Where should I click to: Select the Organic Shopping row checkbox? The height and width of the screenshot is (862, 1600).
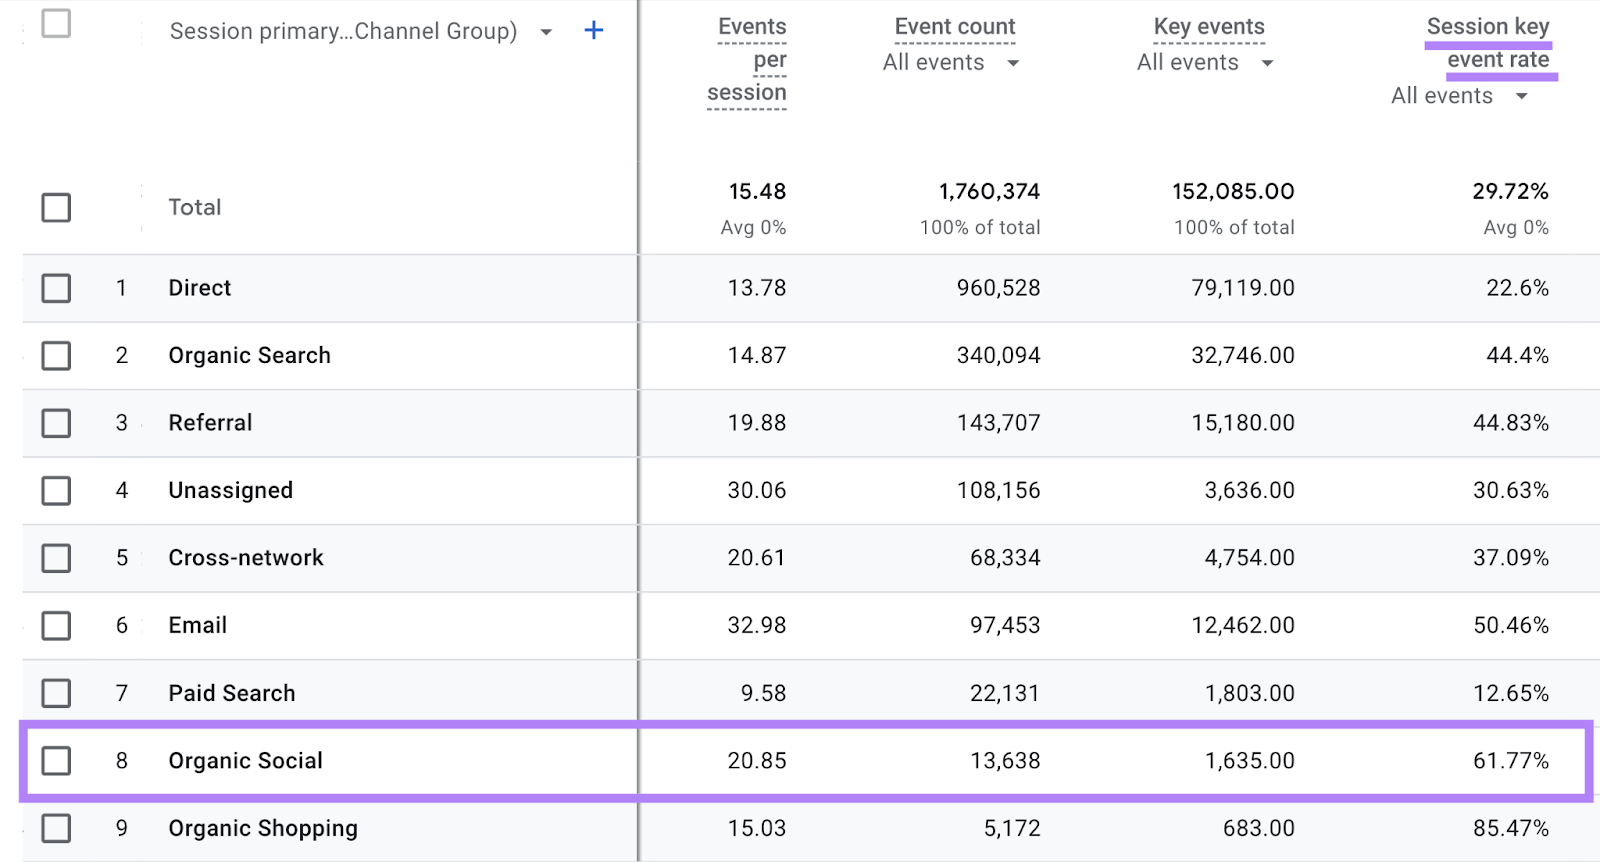[56, 828]
